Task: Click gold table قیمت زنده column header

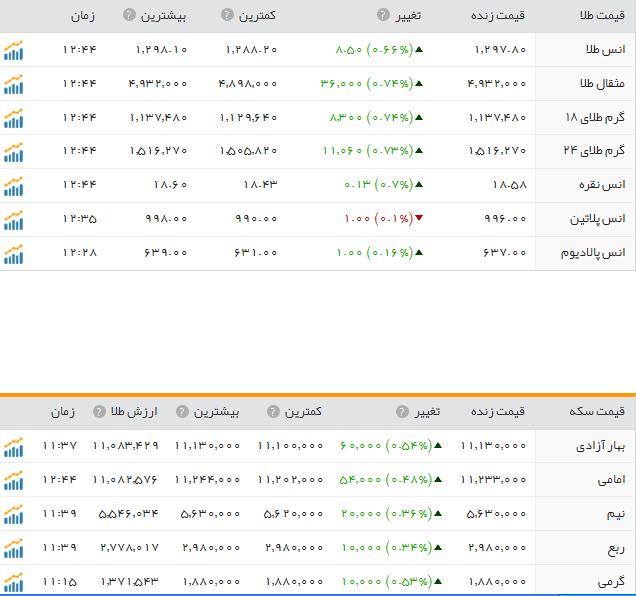Action: click(x=498, y=16)
